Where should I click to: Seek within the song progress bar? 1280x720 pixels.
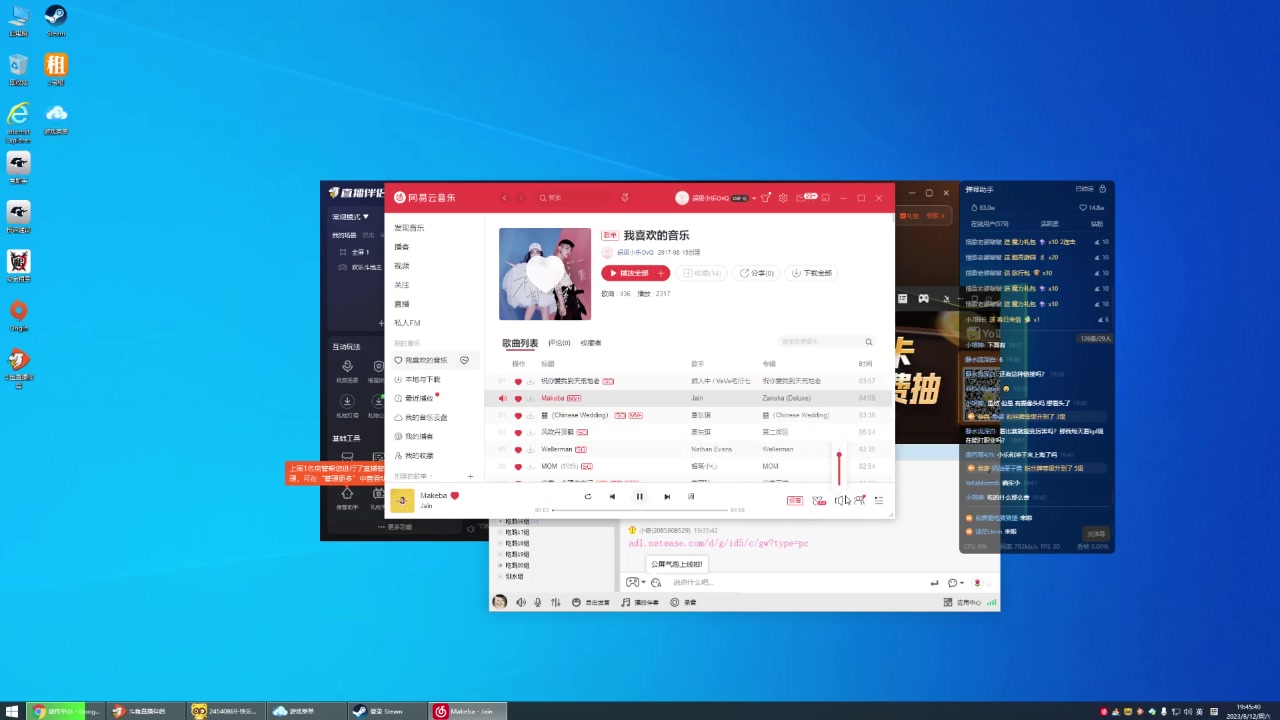click(640, 510)
